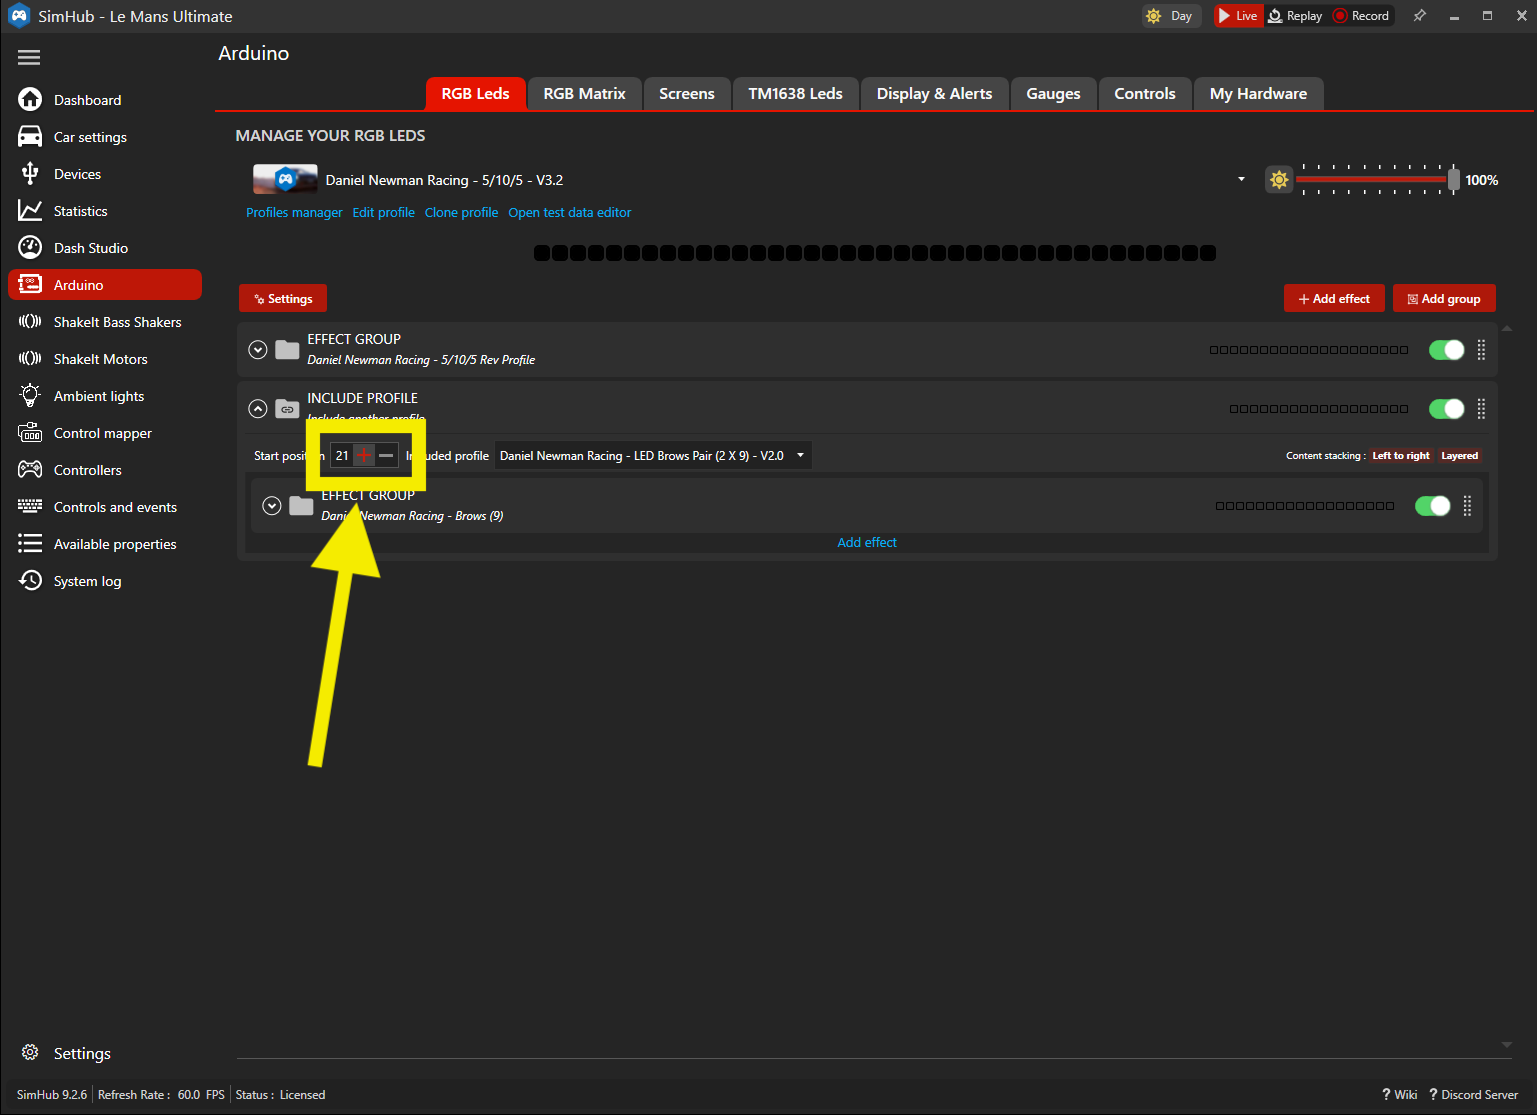This screenshot has width=1537, height=1115.
Task: Switch to Day theme mode
Action: (1170, 16)
